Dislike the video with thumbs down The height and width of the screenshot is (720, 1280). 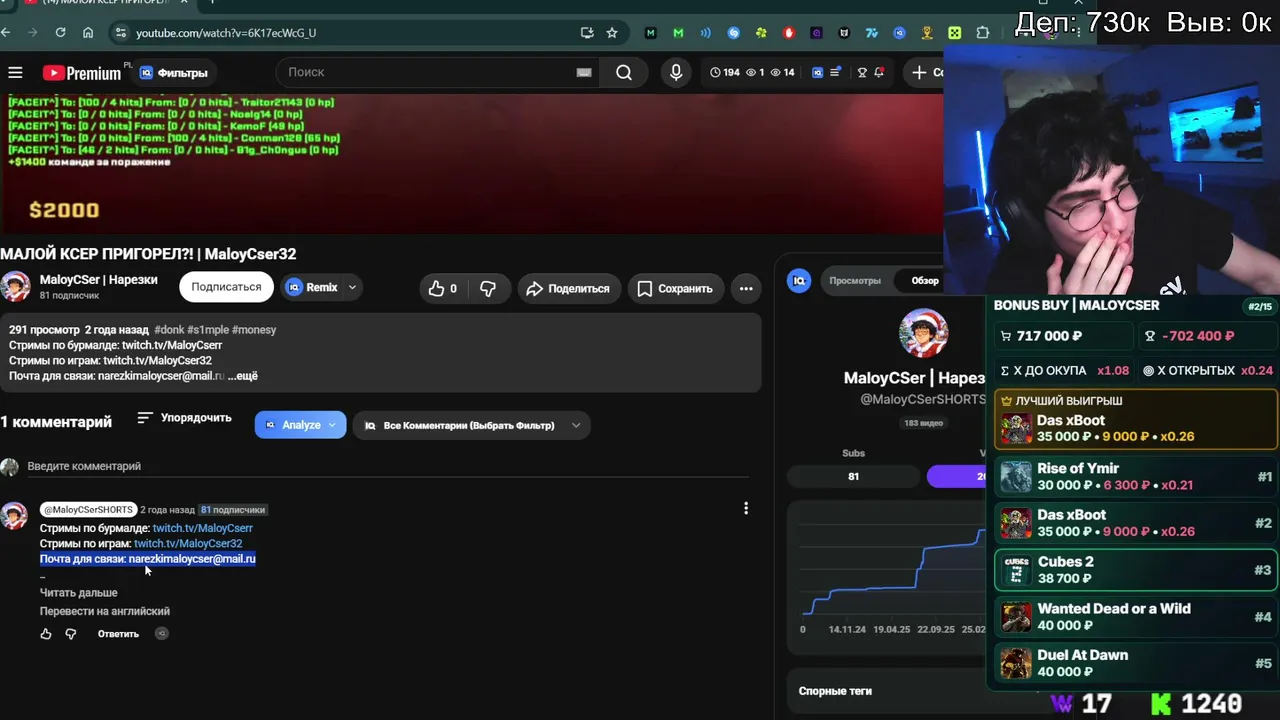[488, 288]
